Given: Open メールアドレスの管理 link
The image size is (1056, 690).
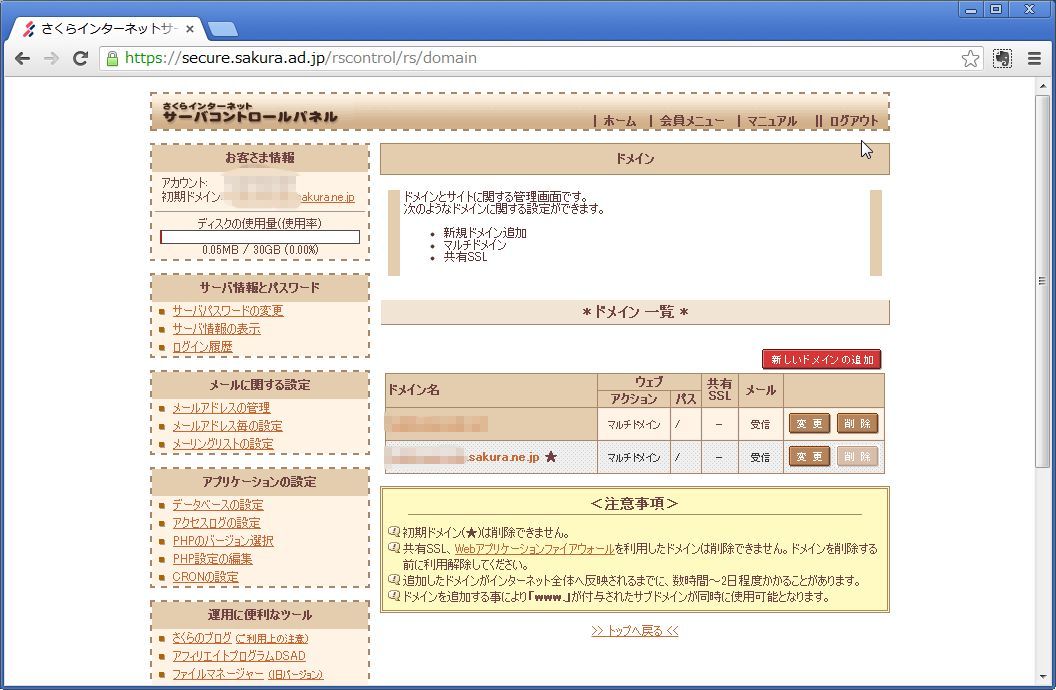Looking at the screenshot, I should 221,408.
